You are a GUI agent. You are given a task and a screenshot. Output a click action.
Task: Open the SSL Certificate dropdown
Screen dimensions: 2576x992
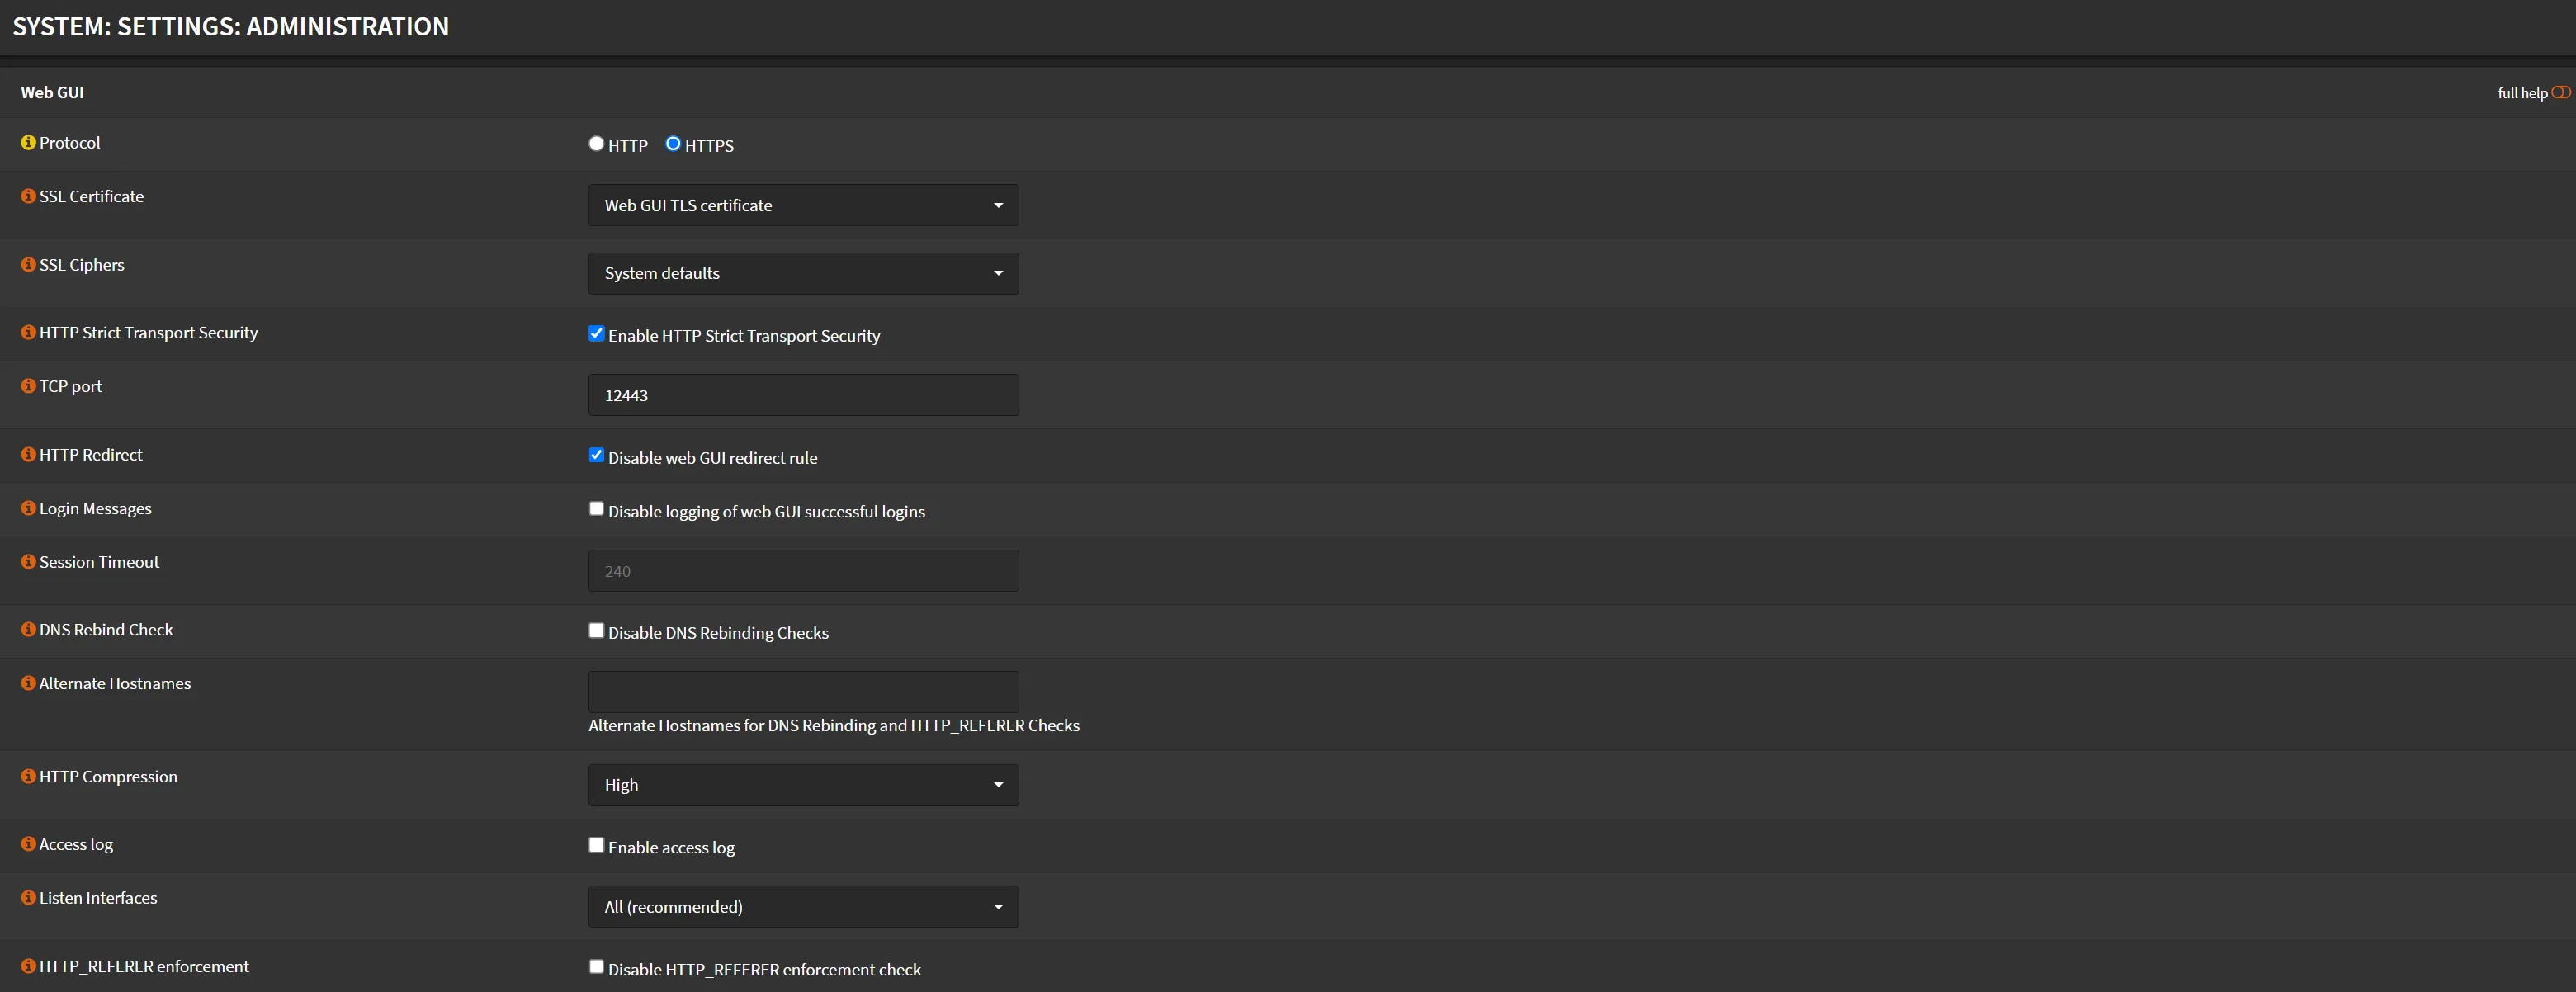[803, 205]
